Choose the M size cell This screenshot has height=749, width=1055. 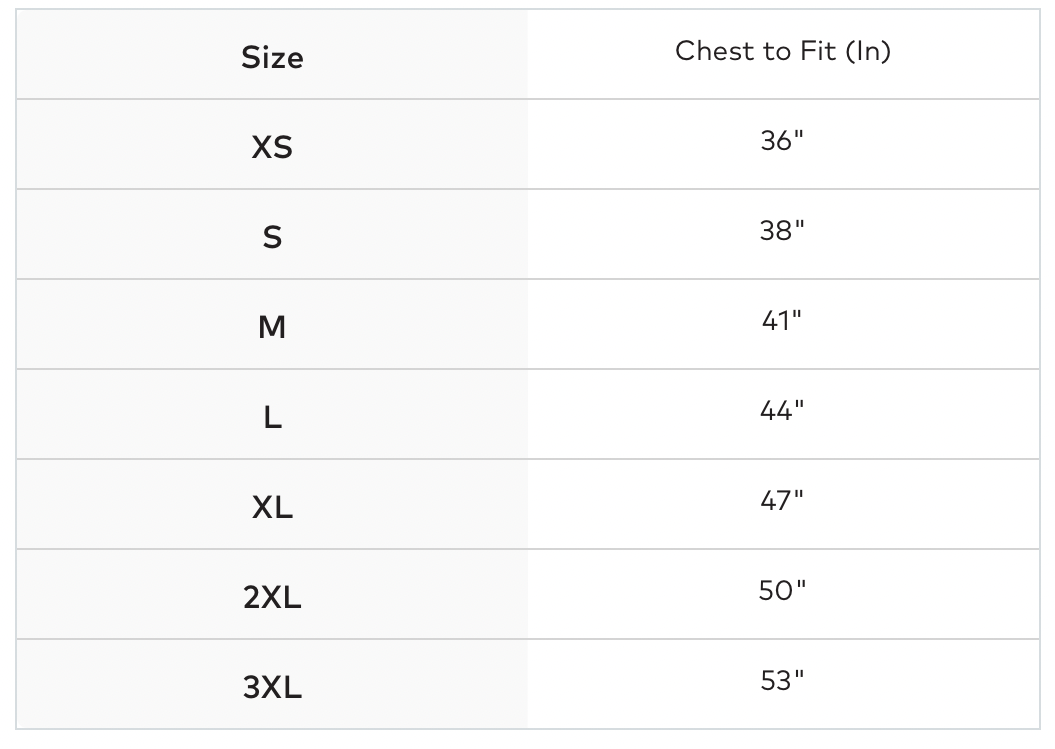[x=272, y=328]
